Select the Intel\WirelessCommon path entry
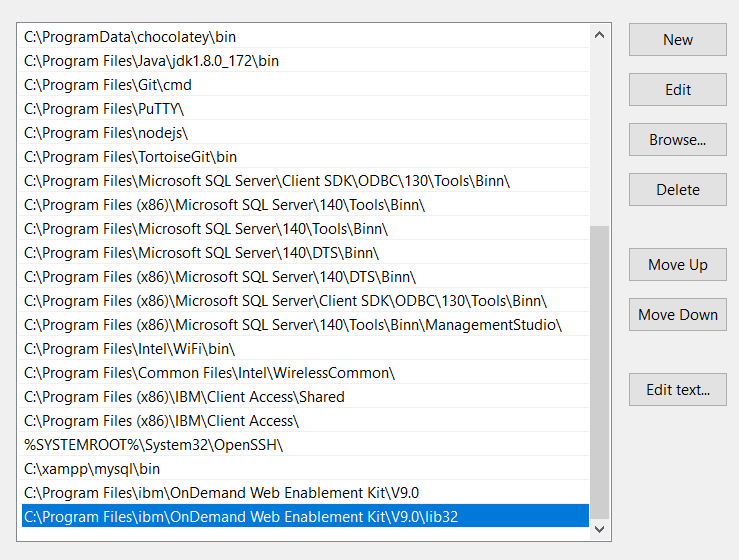739x560 pixels. coord(303,373)
